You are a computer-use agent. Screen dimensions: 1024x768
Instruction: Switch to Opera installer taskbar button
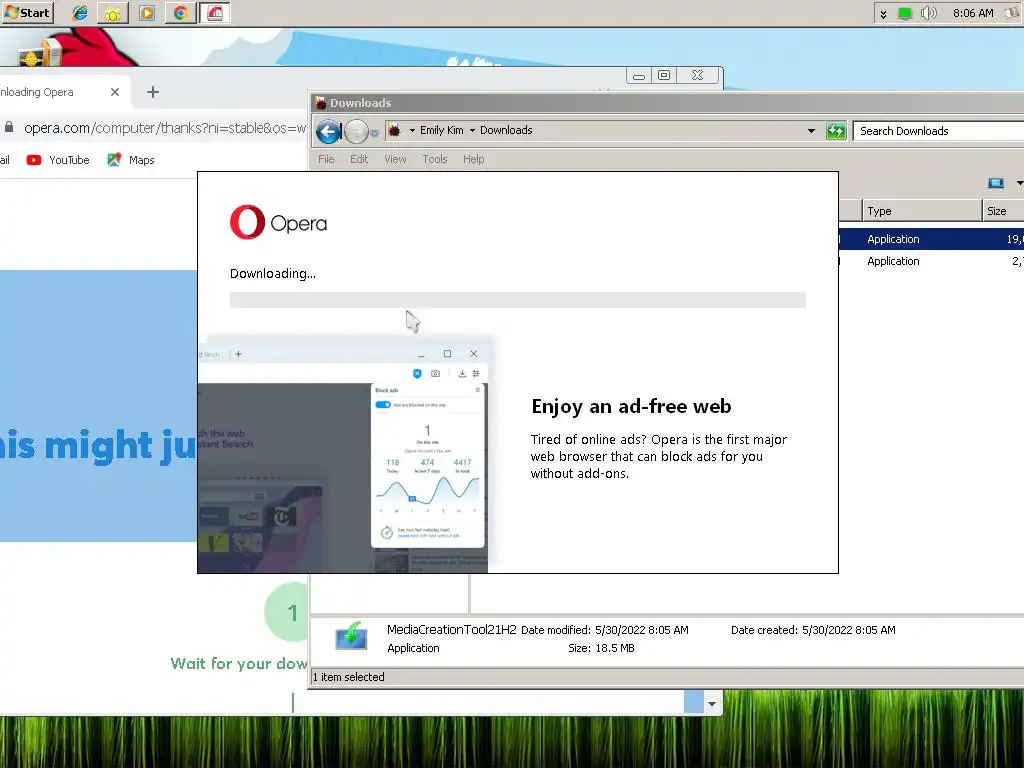coord(215,13)
